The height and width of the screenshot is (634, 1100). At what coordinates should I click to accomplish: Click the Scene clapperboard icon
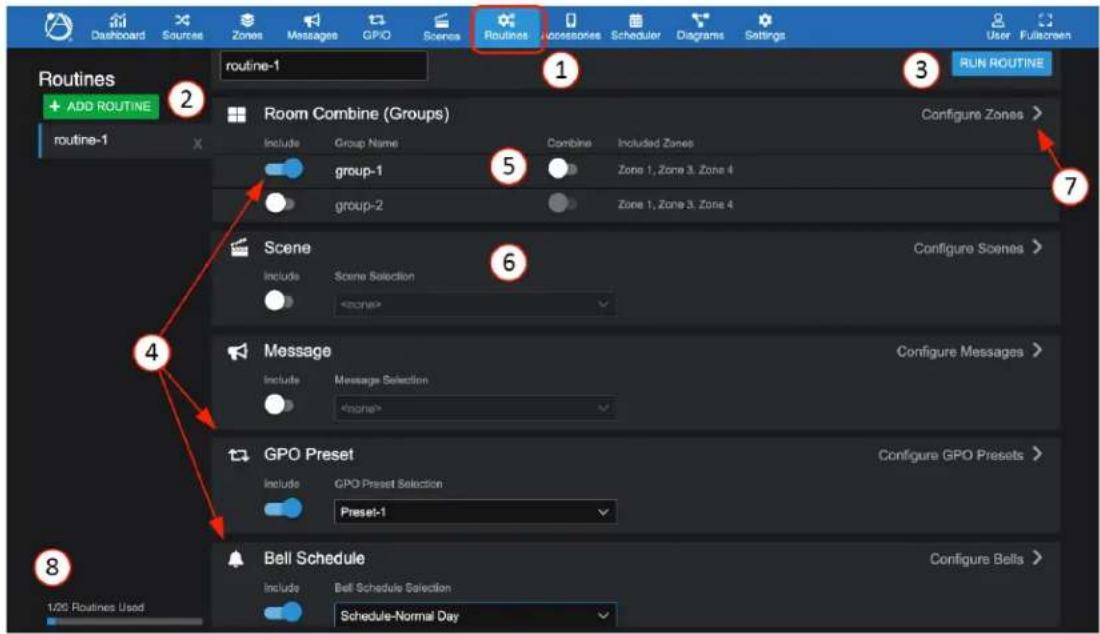click(239, 248)
